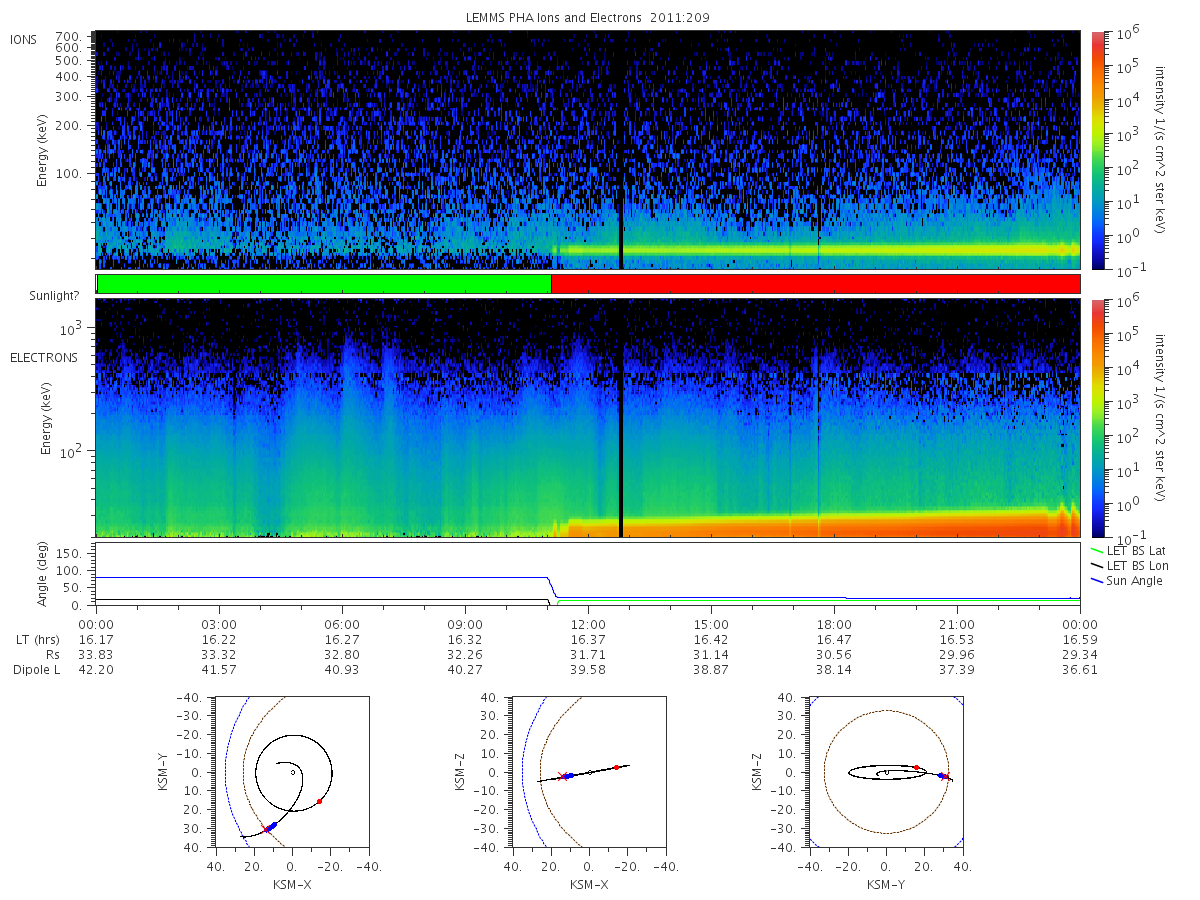Click the red Sunlight bar segment
The height and width of the screenshot is (900, 1200).
[815, 284]
